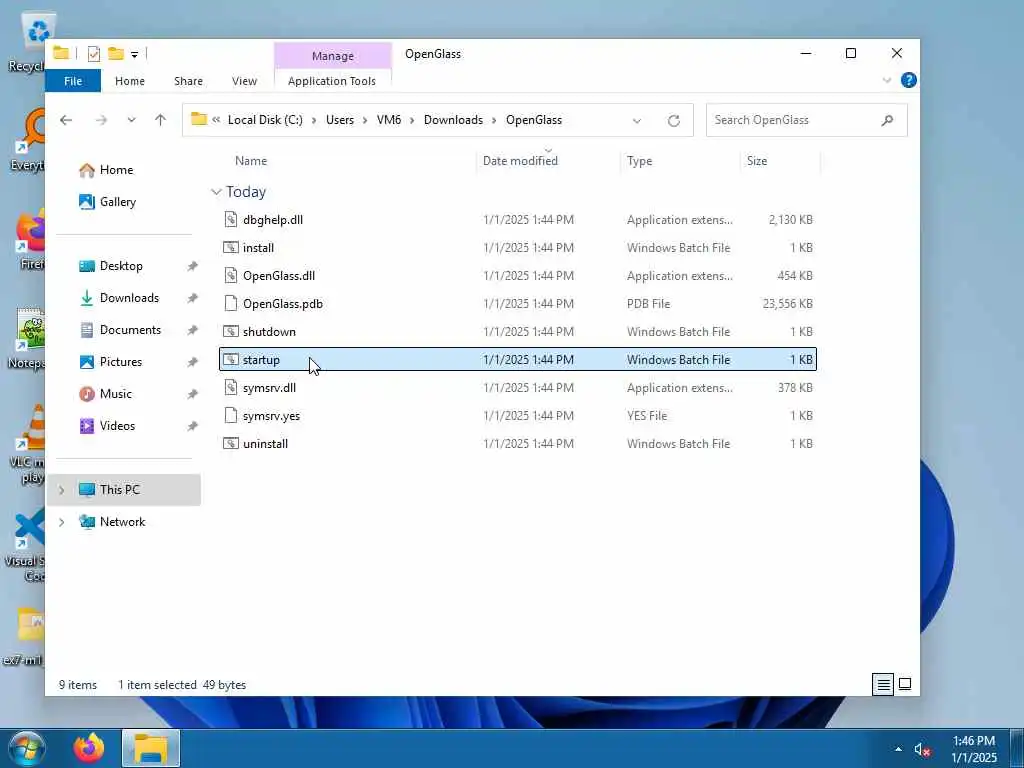The image size is (1024, 768).
Task: Open Application Tools tab
Action: tap(332, 81)
